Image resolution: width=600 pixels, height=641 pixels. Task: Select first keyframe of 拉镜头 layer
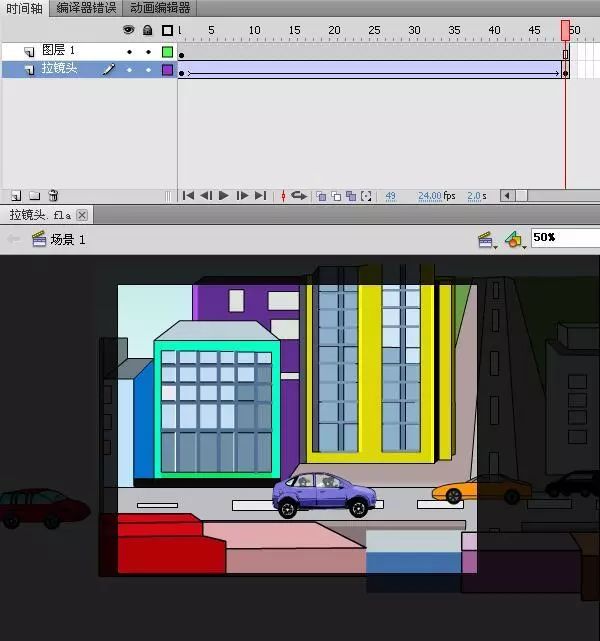click(181, 73)
